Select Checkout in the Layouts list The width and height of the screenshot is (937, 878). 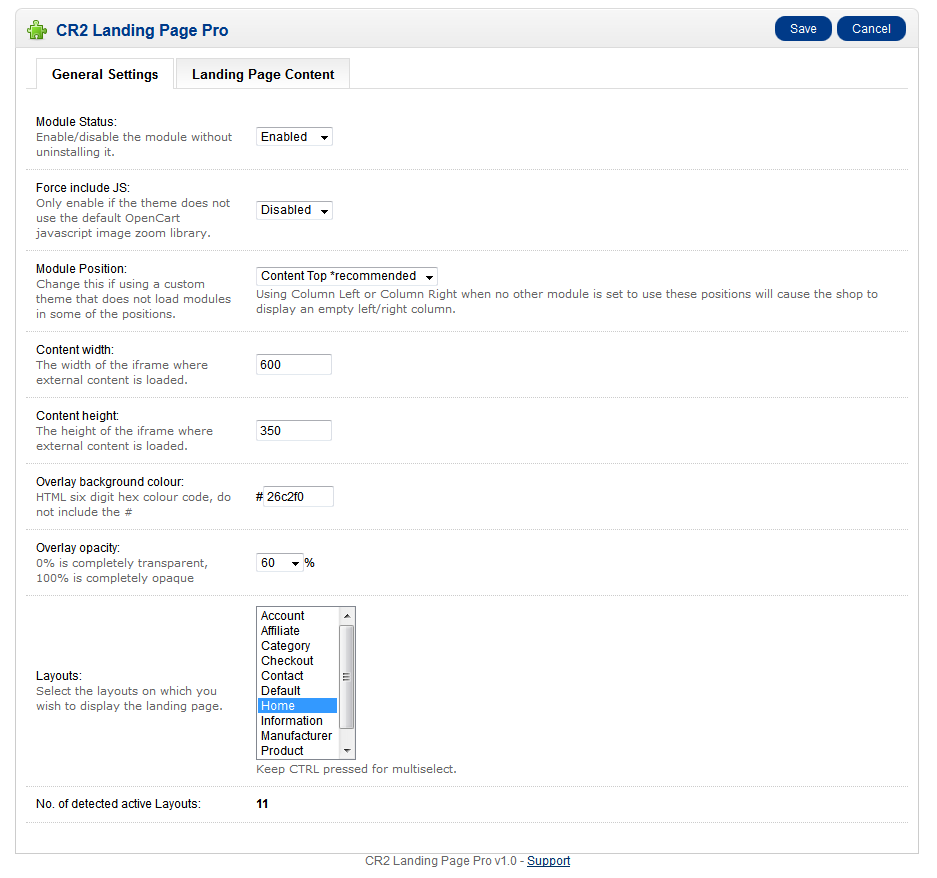pos(298,660)
